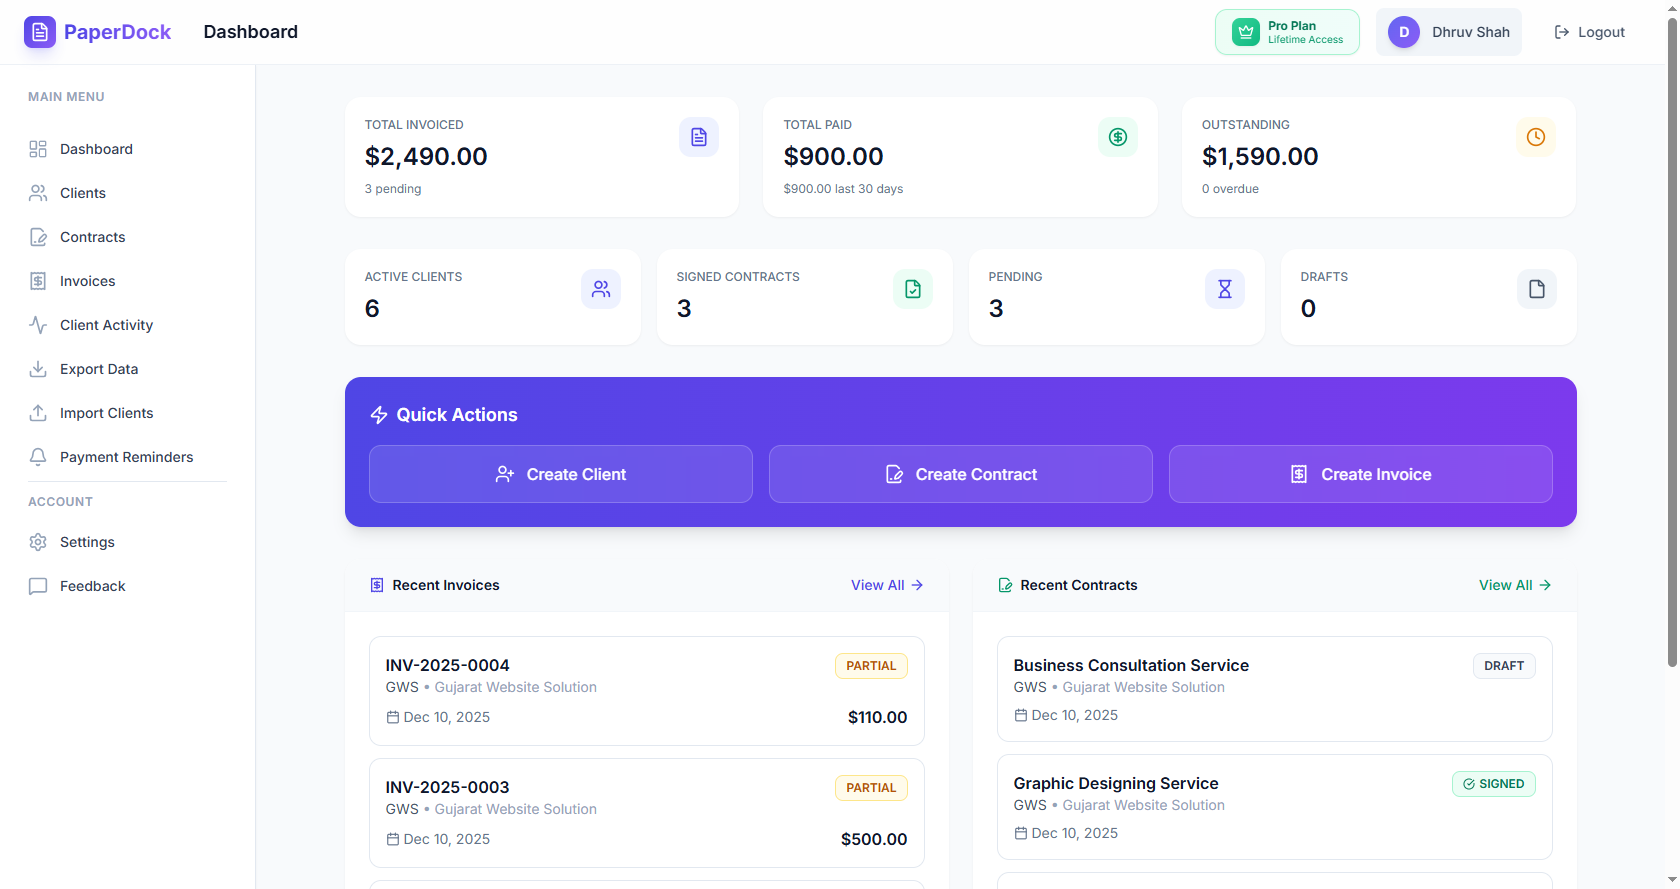Click the Total Invoiced document icon
1680x889 pixels.
click(699, 137)
